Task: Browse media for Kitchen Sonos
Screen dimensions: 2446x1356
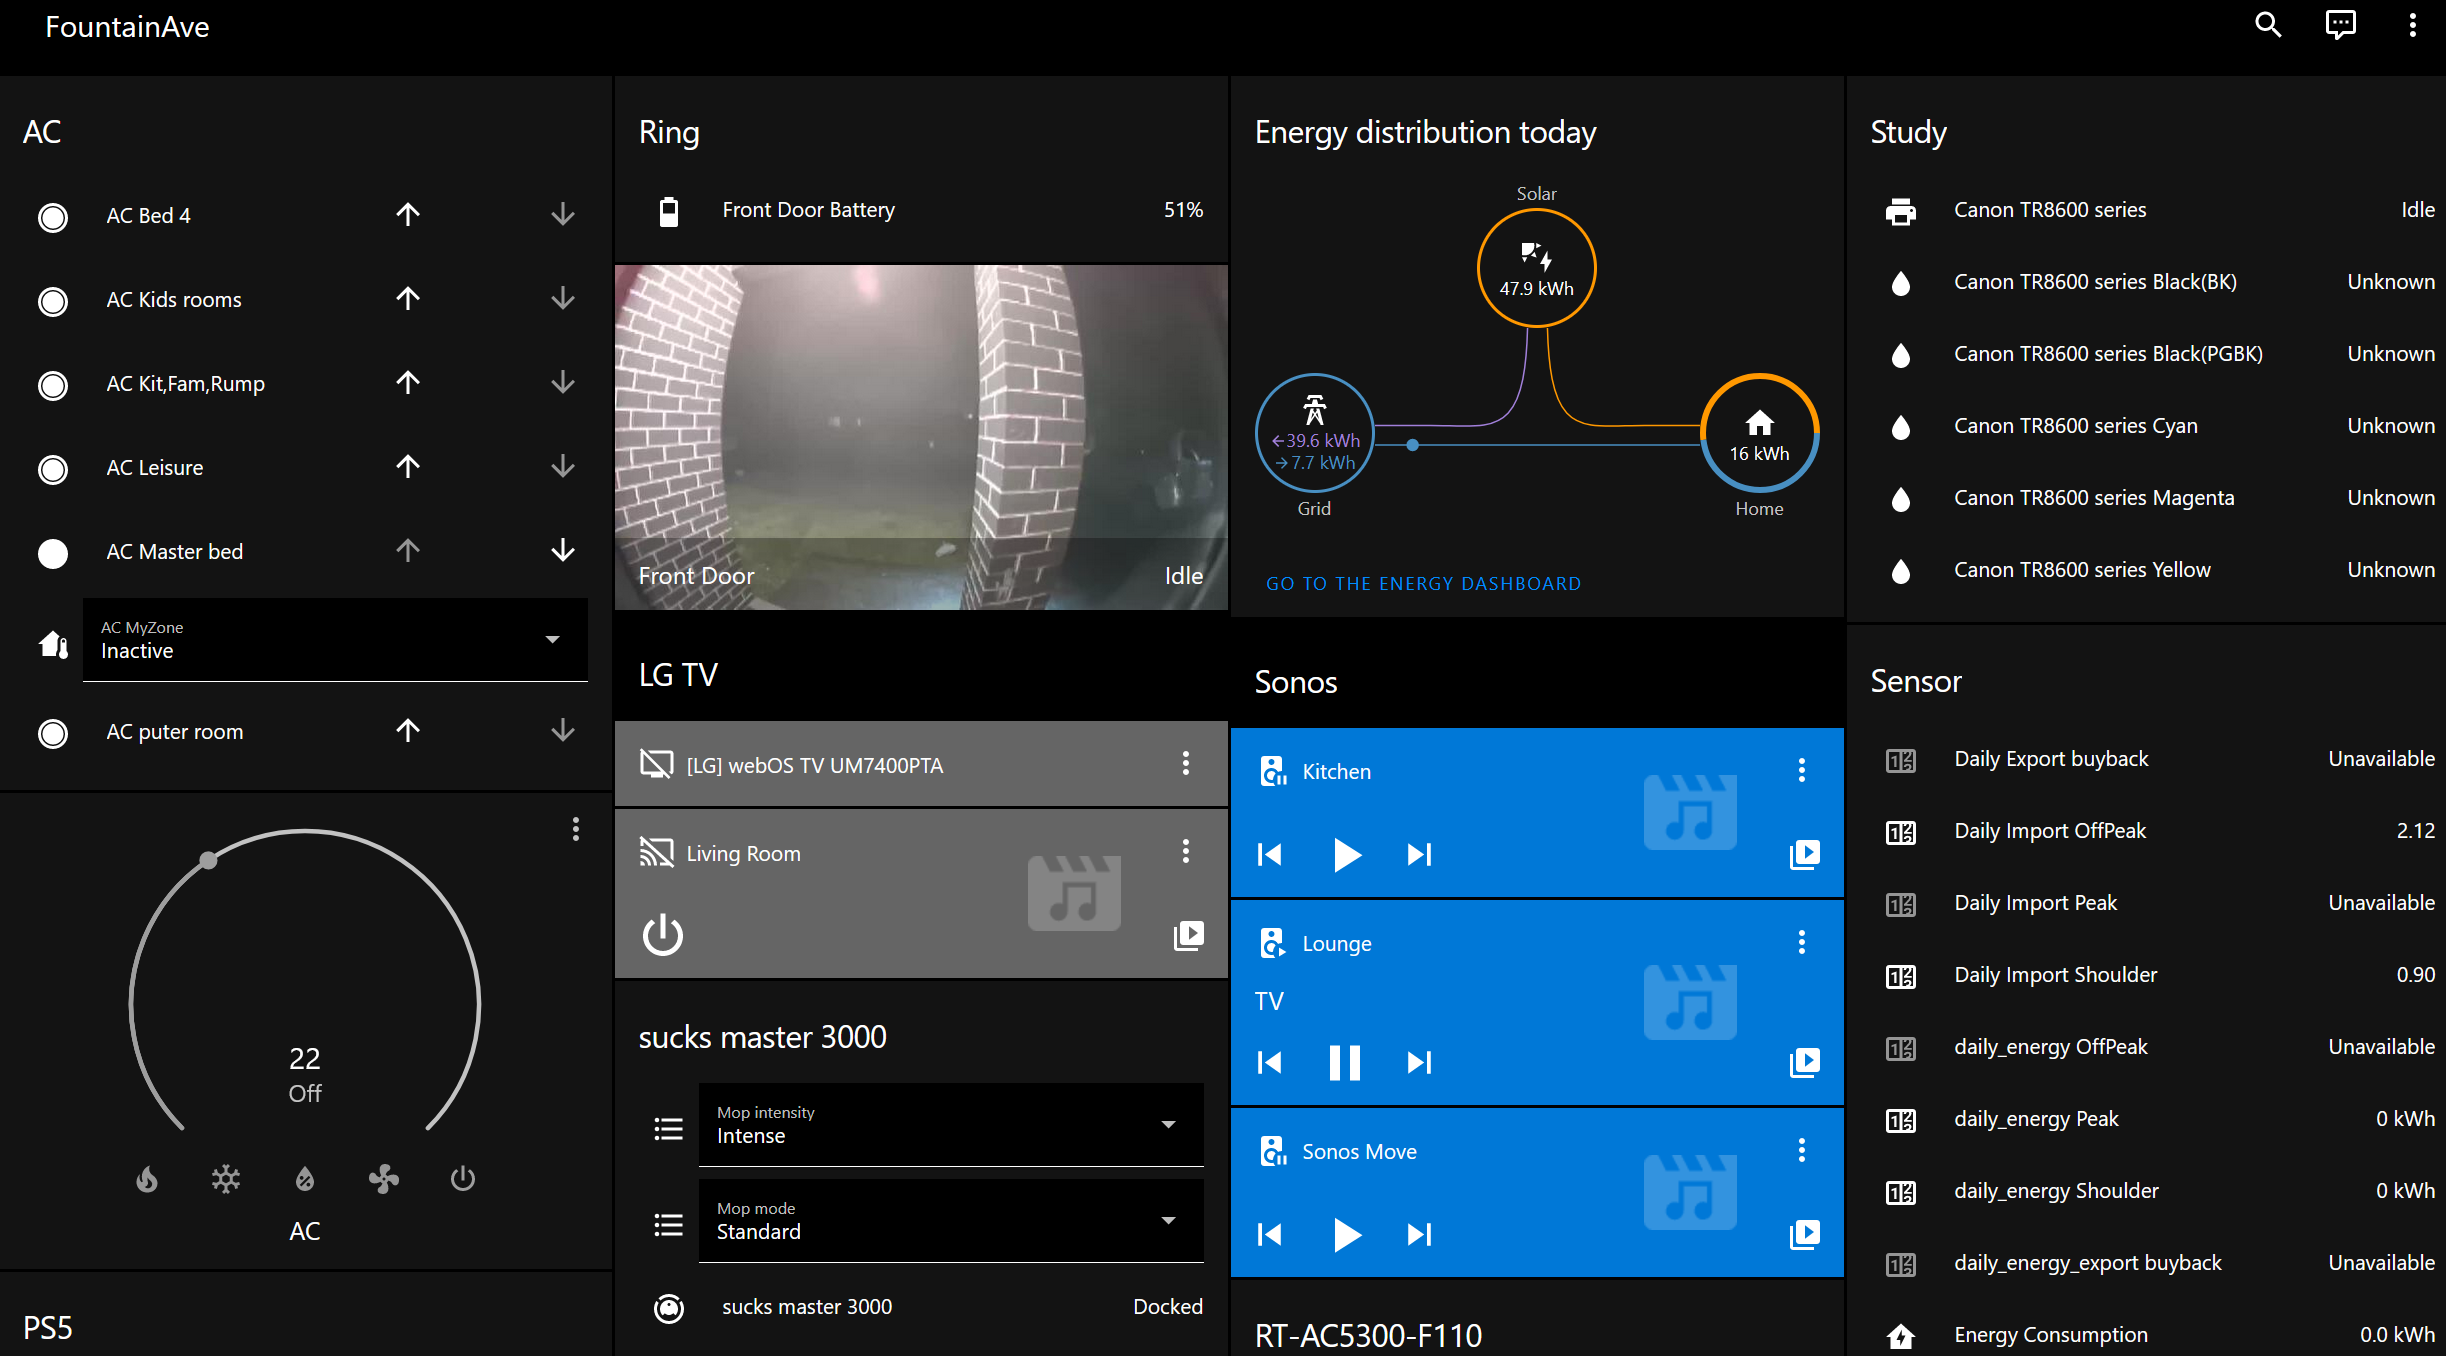Action: pos(1804,855)
